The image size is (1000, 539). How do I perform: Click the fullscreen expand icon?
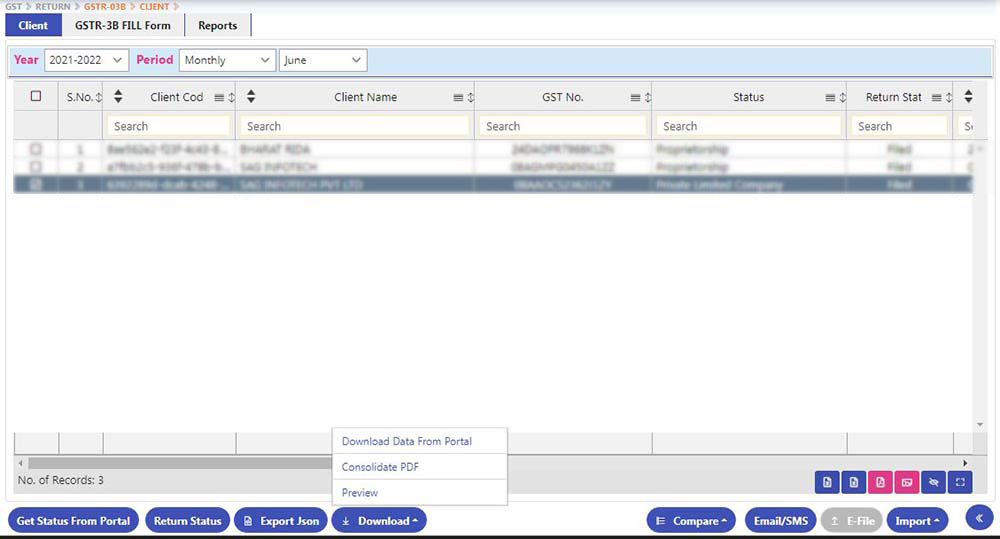tap(960, 482)
